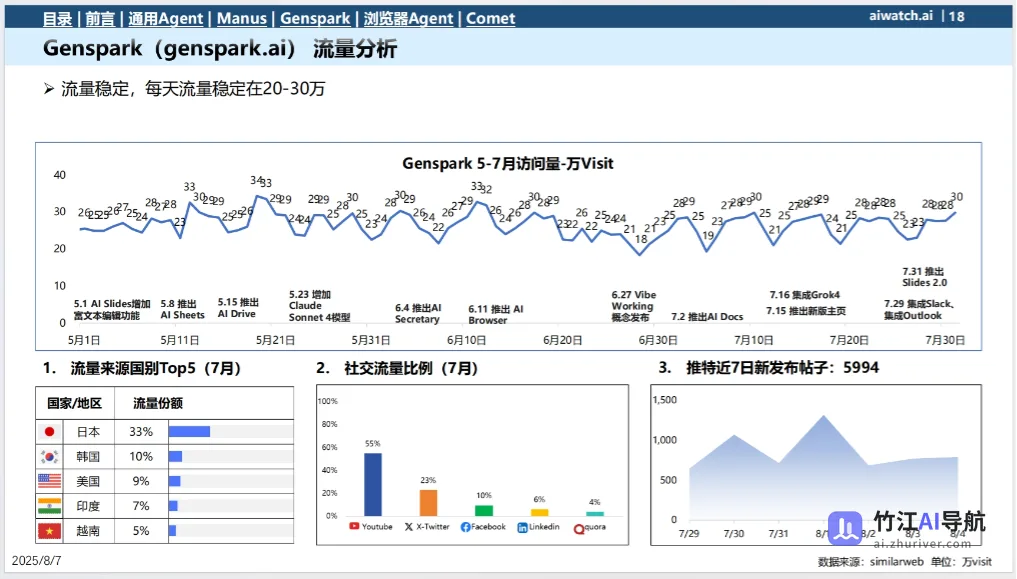Click the 5.23 Claude Sonnet 4 annotation
Viewport: 1017px width, 579px height.
pos(319,306)
